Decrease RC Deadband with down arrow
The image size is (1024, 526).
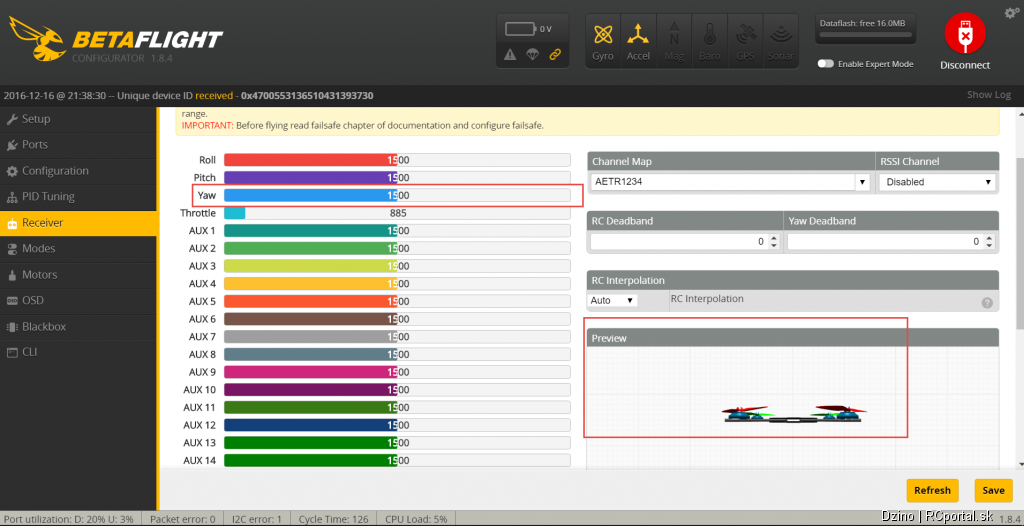774,246
